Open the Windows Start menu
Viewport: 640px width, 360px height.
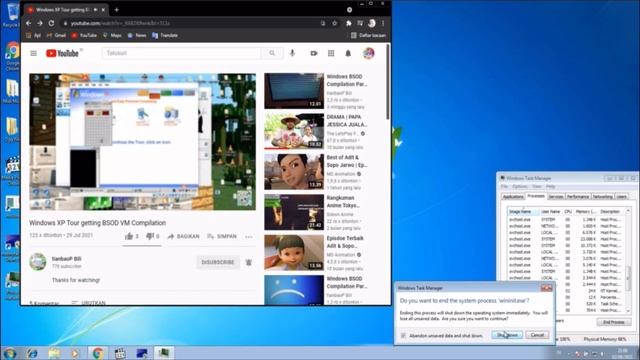[9, 353]
